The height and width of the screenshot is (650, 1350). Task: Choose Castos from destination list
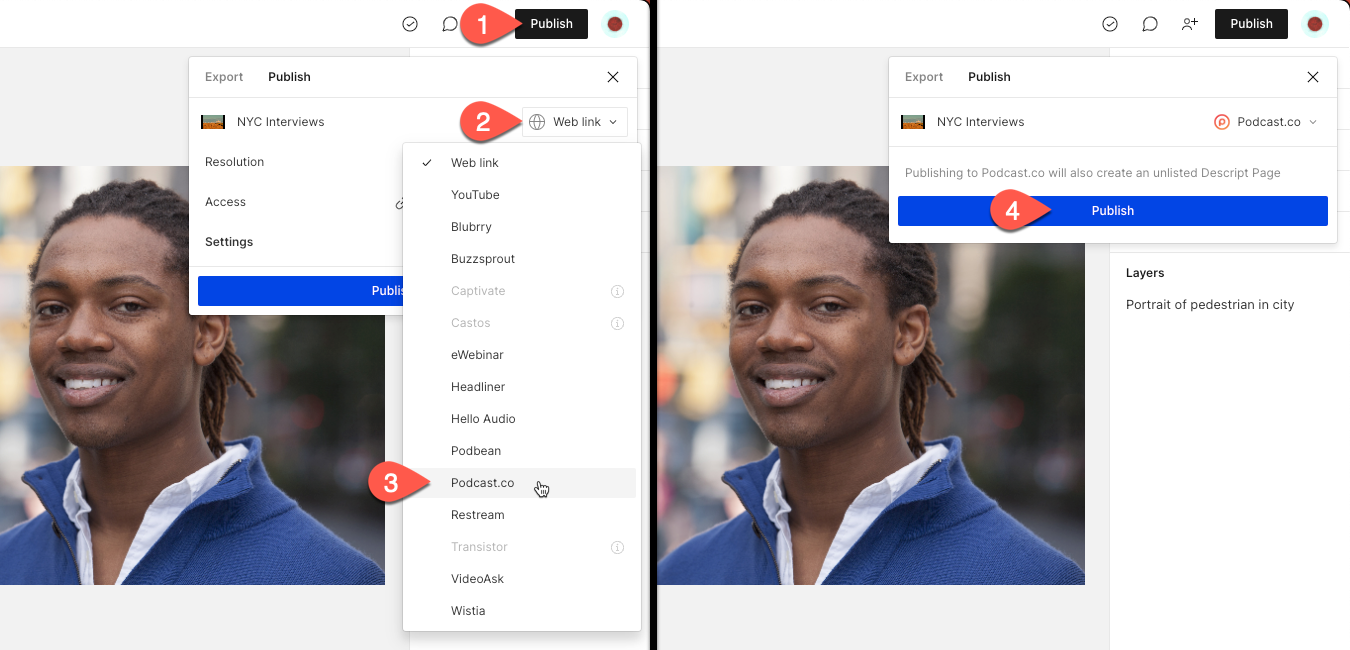tap(521, 323)
